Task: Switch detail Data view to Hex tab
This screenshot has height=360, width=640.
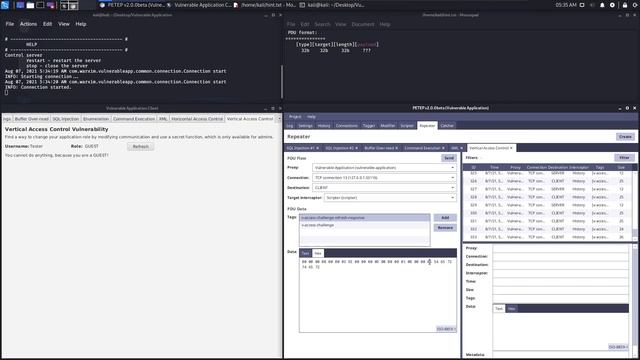Action: click(x=511, y=309)
